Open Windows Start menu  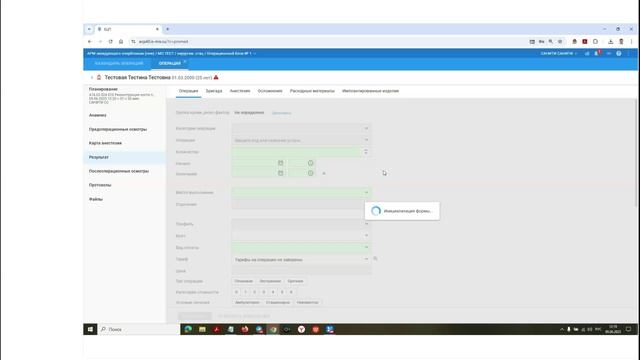point(90,329)
